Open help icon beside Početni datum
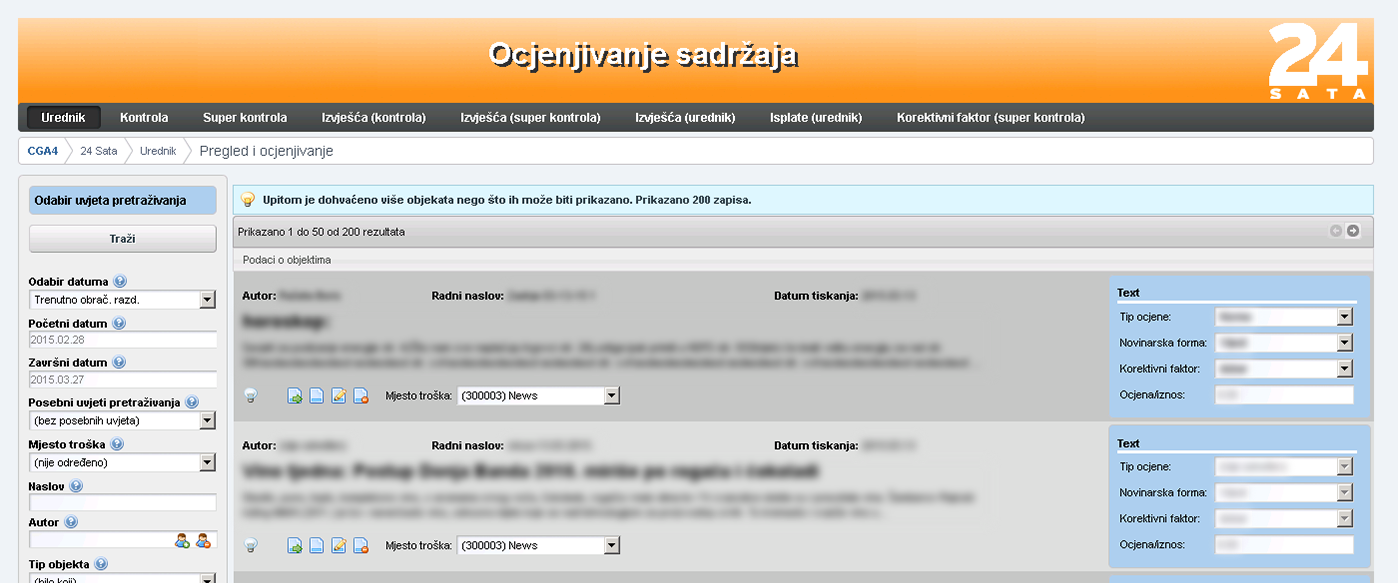Viewport: 1398px width, 583px height. pyautogui.click(x=118, y=324)
